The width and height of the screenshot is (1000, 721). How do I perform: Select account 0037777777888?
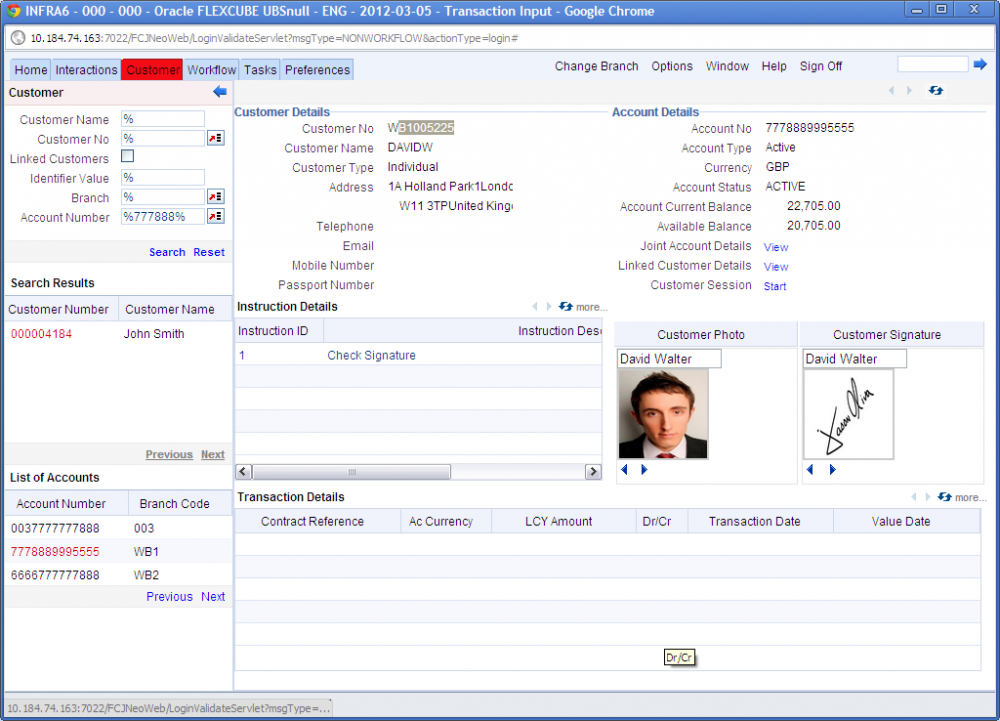55,528
